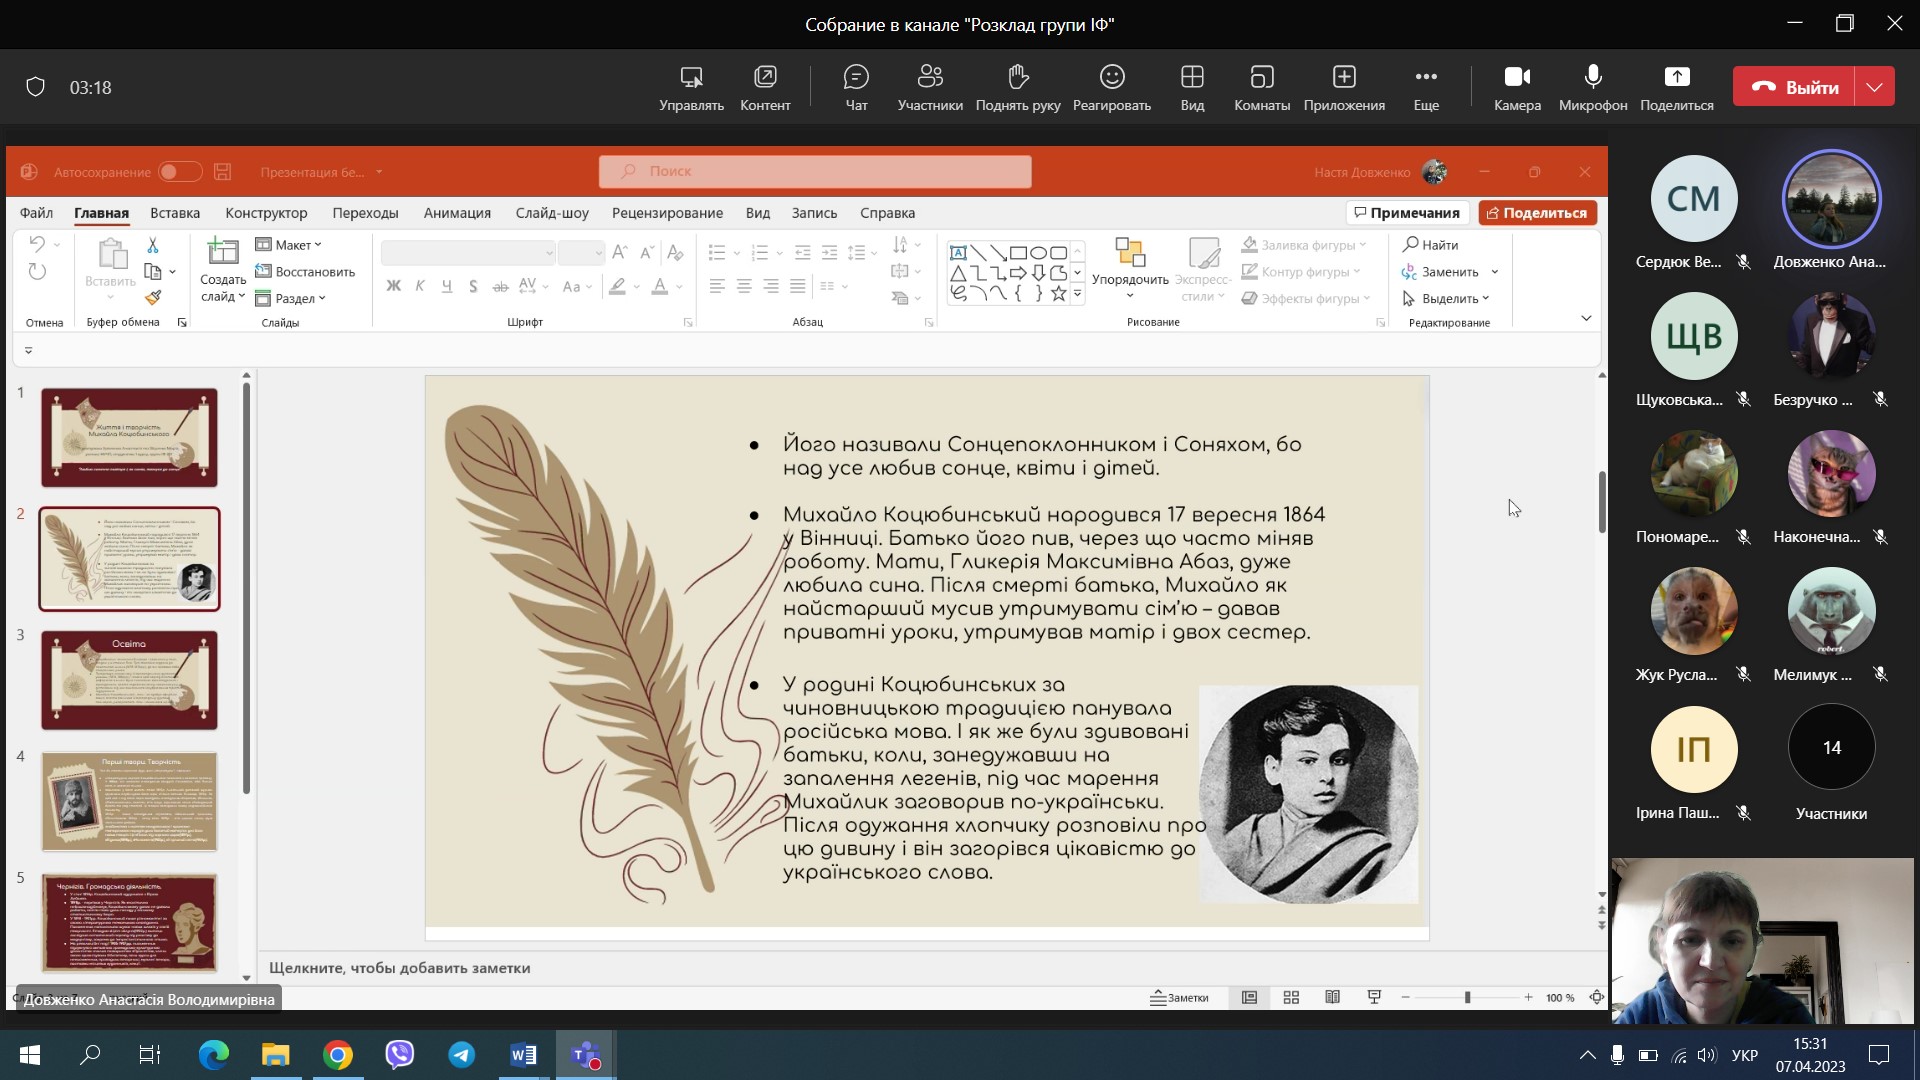Open the View layout icon
The width and height of the screenshot is (1920, 1080).
point(1192,78)
